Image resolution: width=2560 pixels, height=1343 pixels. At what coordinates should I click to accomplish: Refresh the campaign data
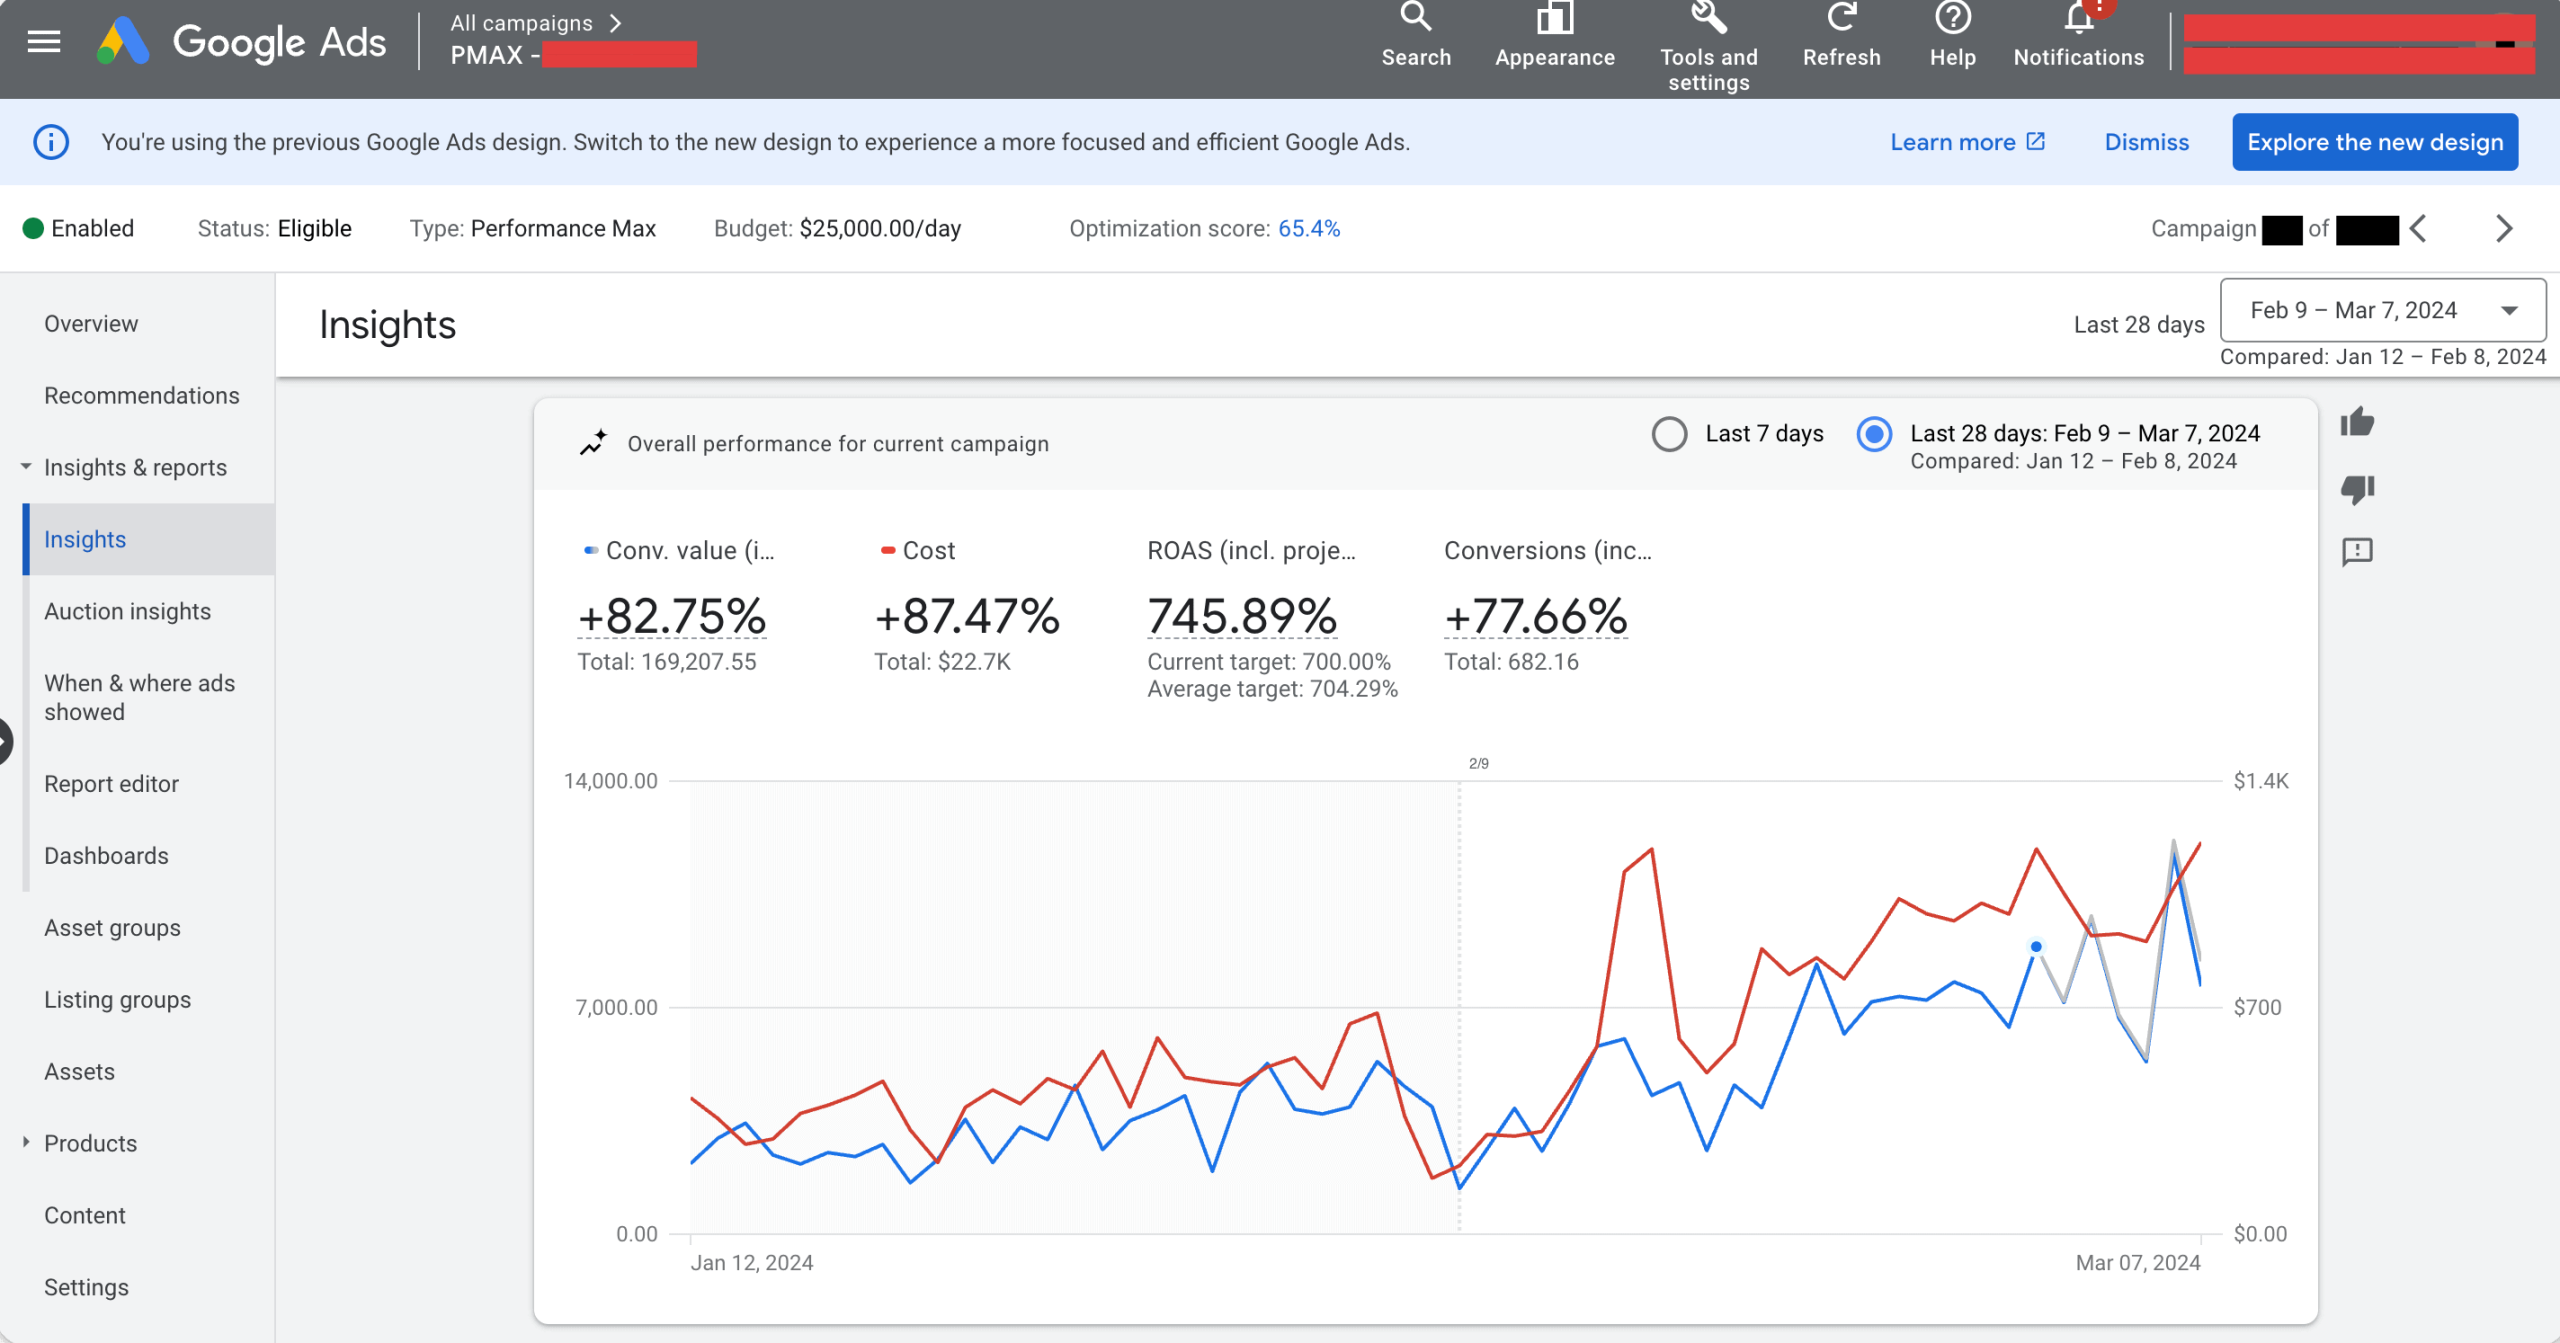(1842, 36)
